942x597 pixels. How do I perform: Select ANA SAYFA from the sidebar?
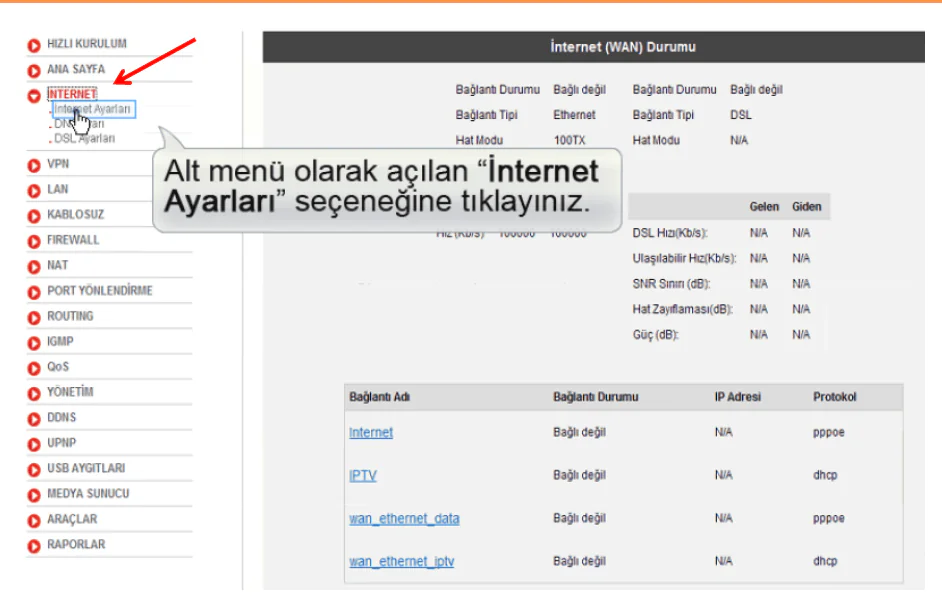click(75, 69)
